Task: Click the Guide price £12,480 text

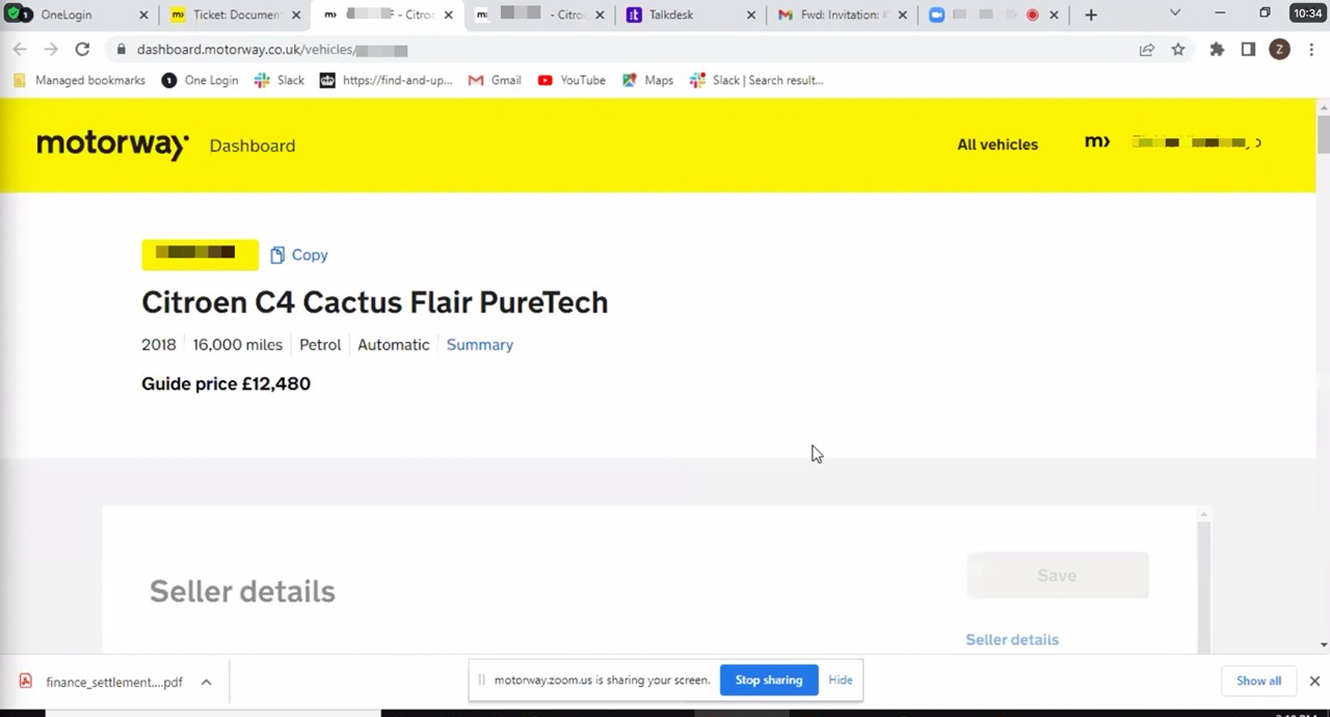Action: pos(226,384)
